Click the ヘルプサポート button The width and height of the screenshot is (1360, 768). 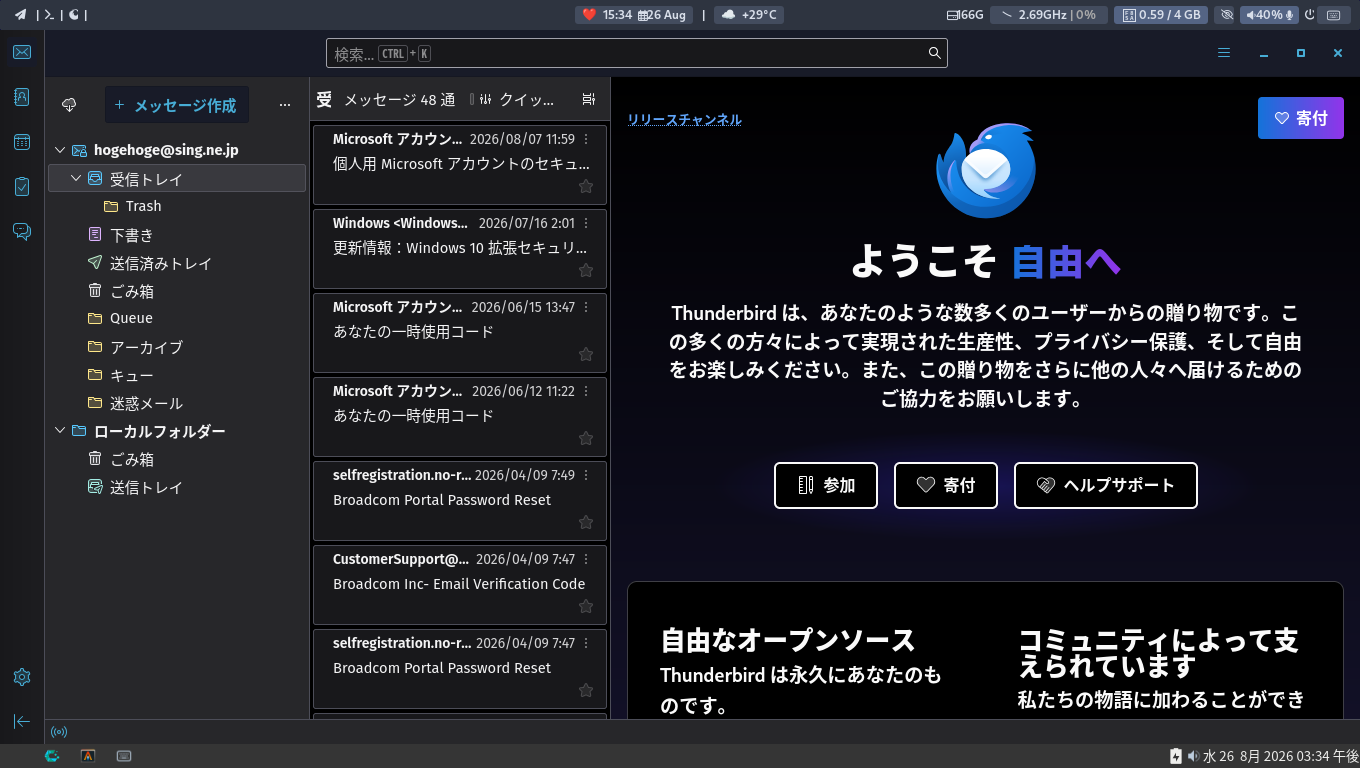pos(1106,485)
